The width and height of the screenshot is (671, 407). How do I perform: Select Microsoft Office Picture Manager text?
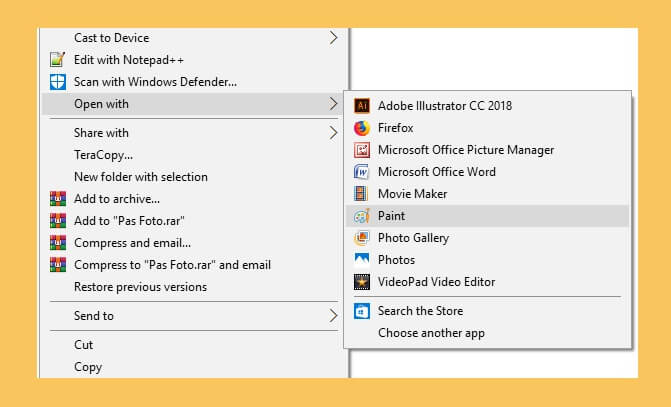(x=466, y=150)
